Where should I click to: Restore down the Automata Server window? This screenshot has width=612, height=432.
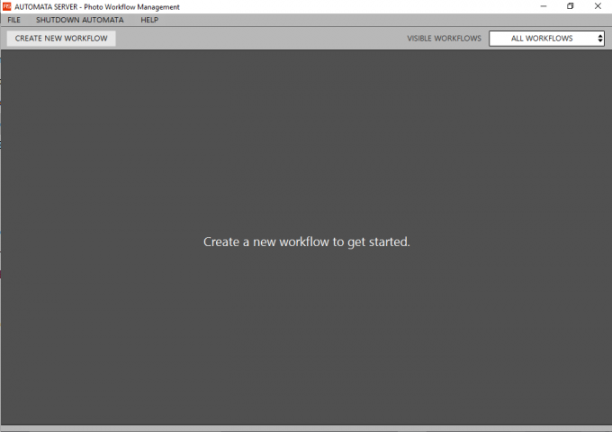point(570,6)
